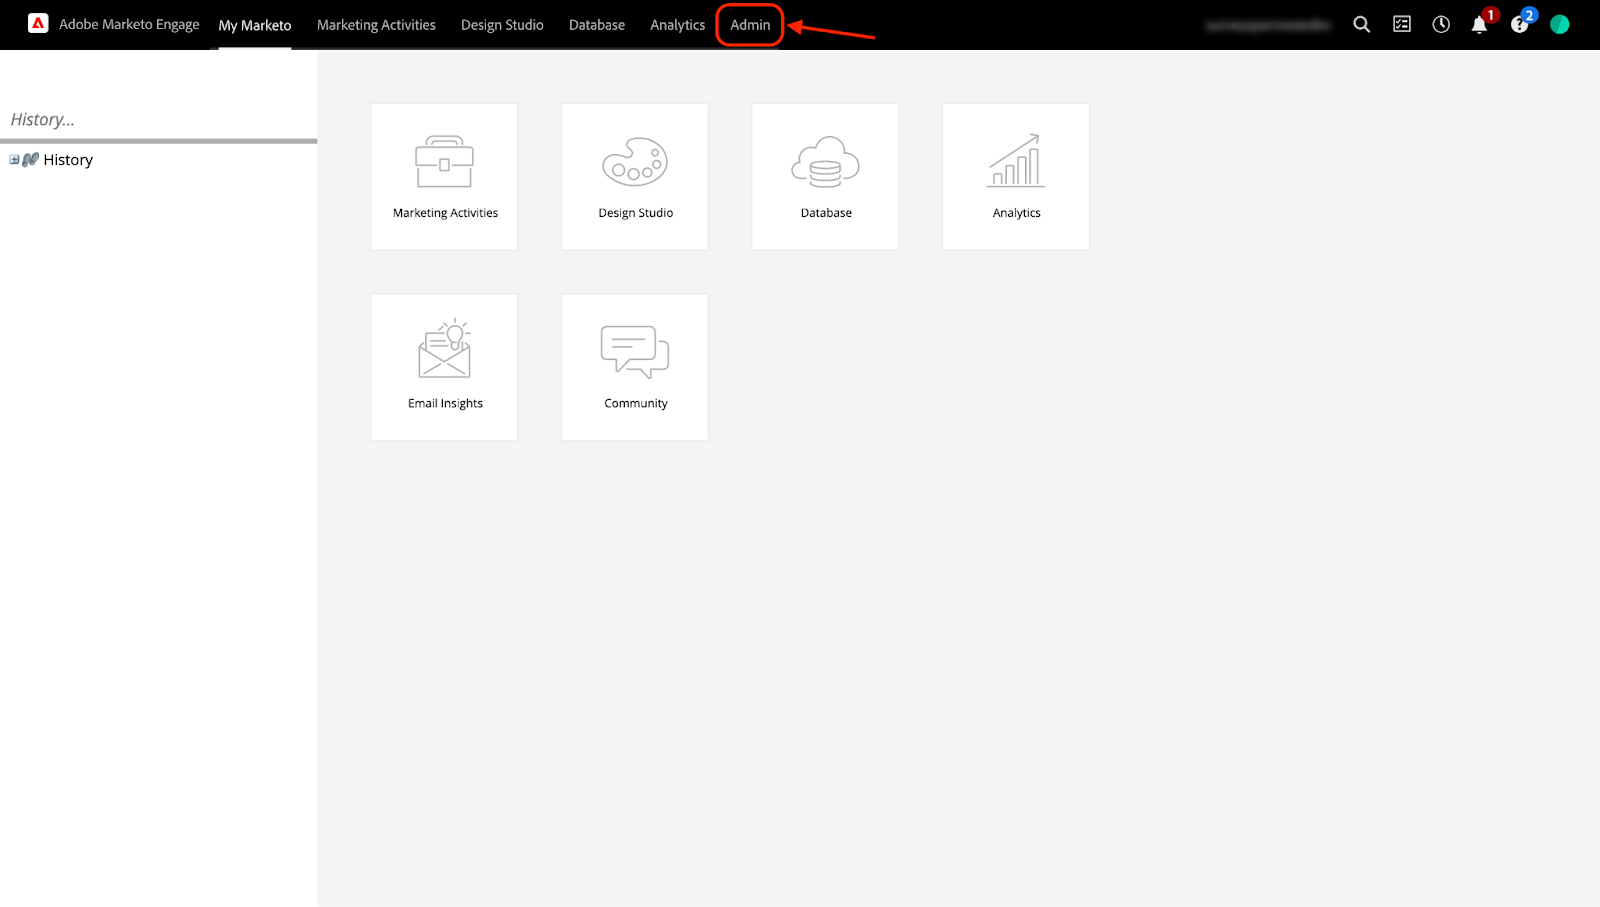Open the clock history icon

click(x=1440, y=24)
